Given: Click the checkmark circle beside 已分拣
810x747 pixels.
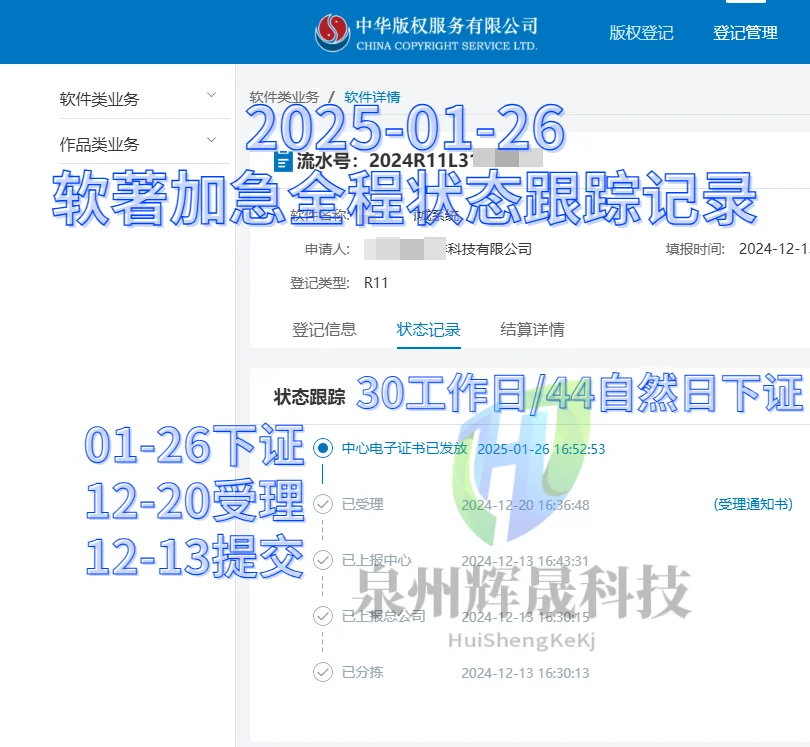Looking at the screenshot, I should tap(322, 672).
